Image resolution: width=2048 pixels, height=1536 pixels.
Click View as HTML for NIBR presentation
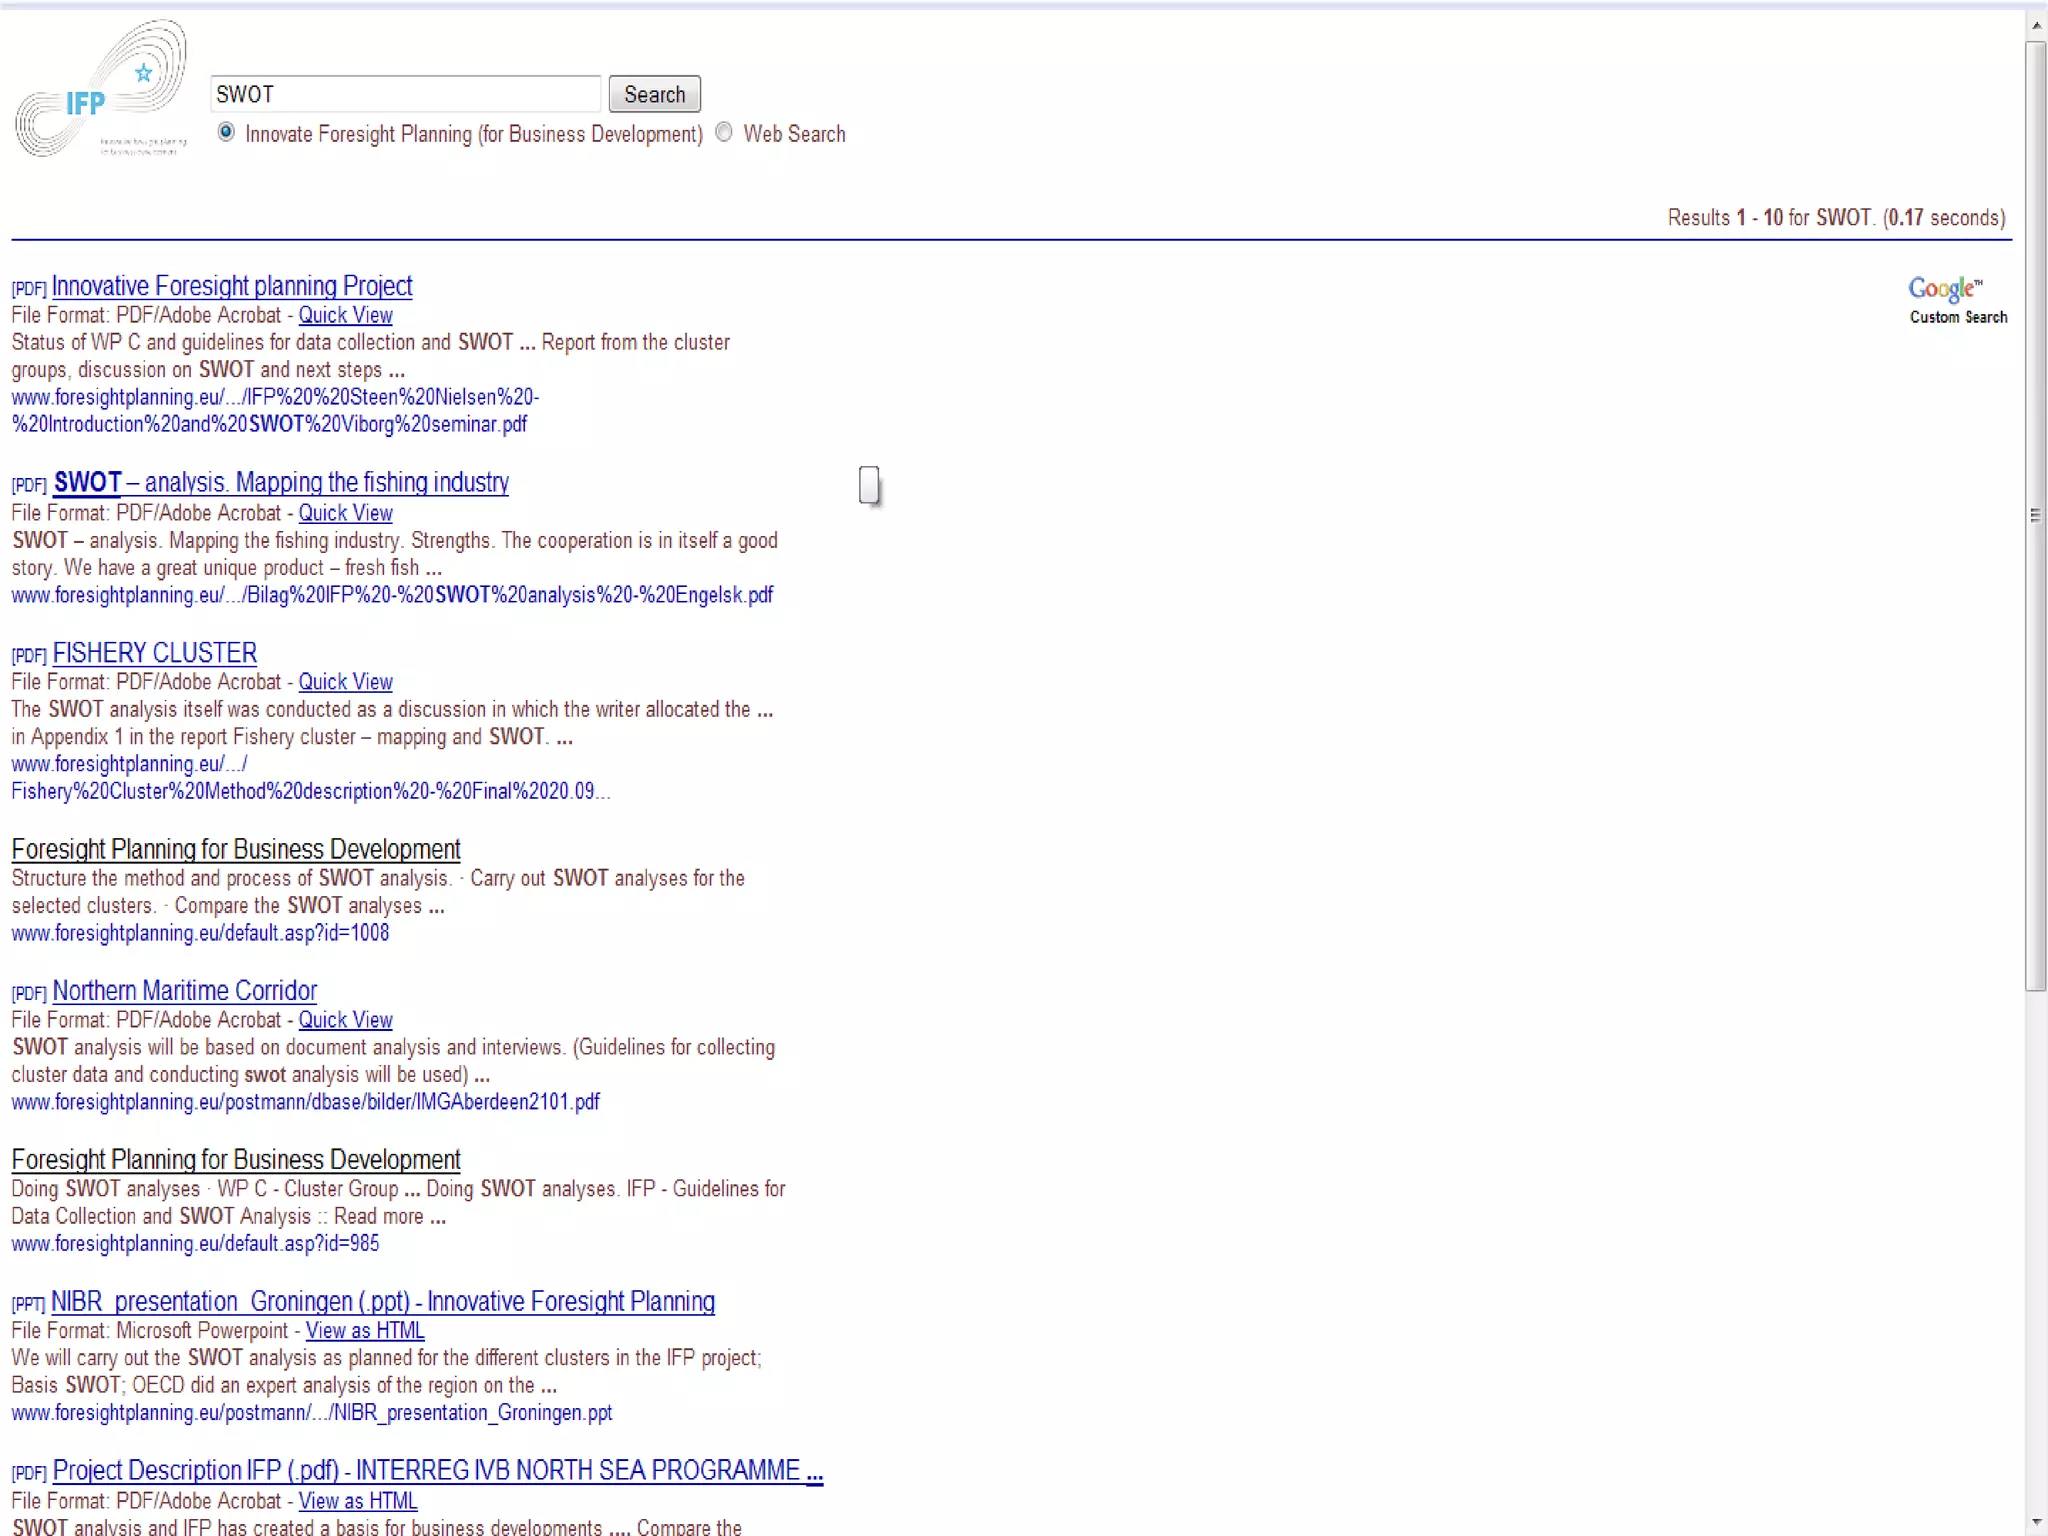365,1331
